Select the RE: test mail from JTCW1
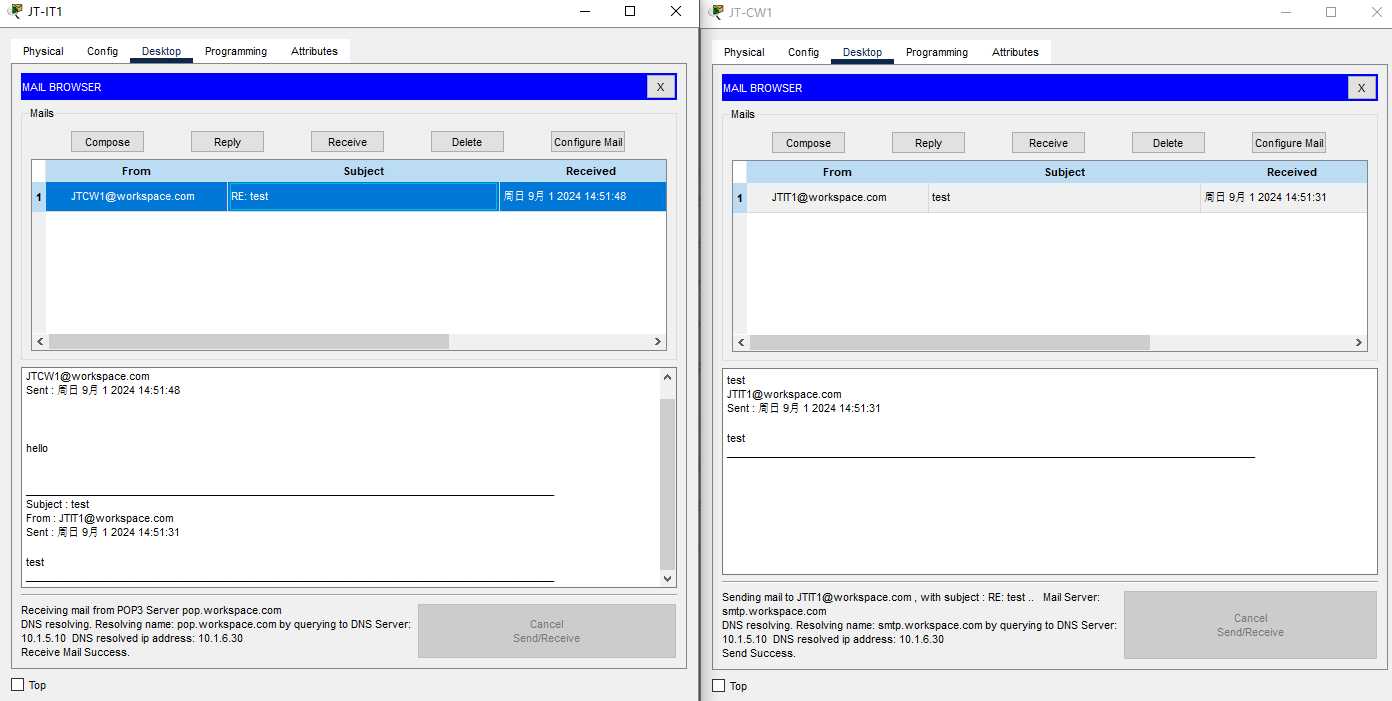 click(363, 197)
